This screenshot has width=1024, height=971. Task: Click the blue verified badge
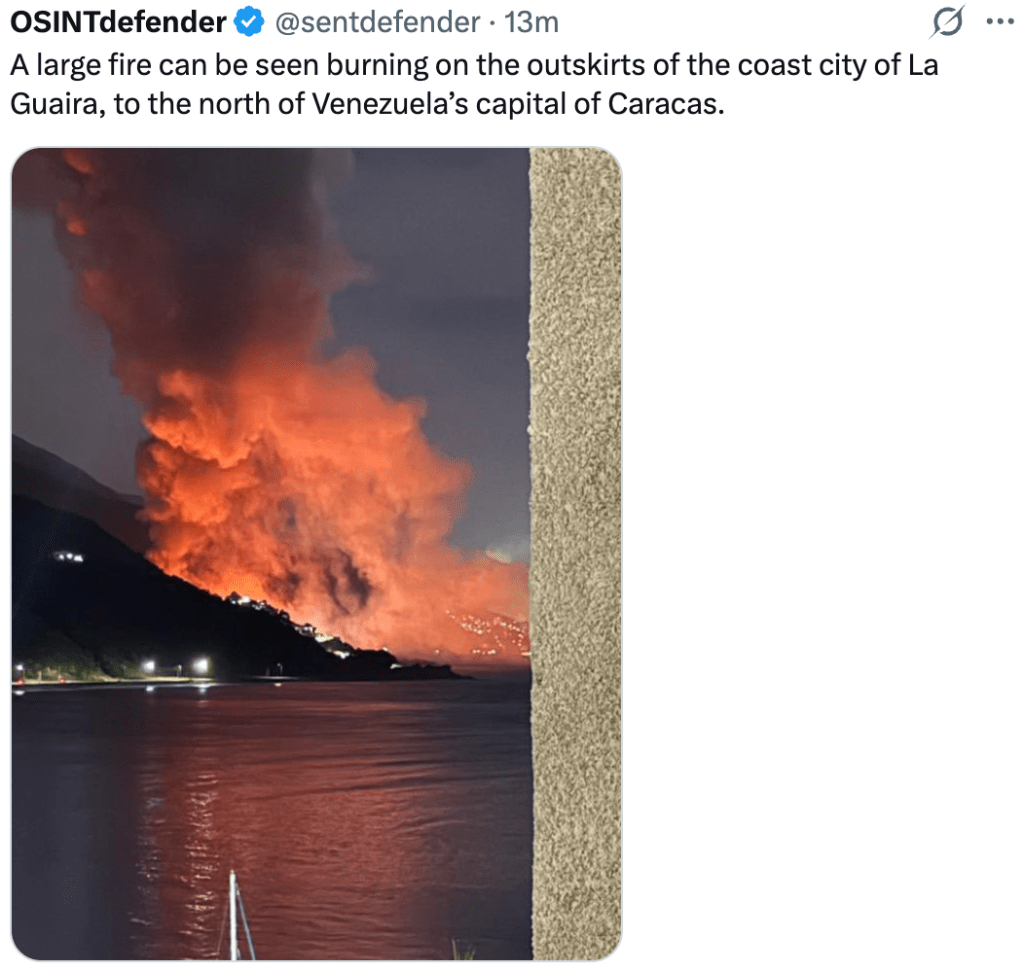[247, 21]
